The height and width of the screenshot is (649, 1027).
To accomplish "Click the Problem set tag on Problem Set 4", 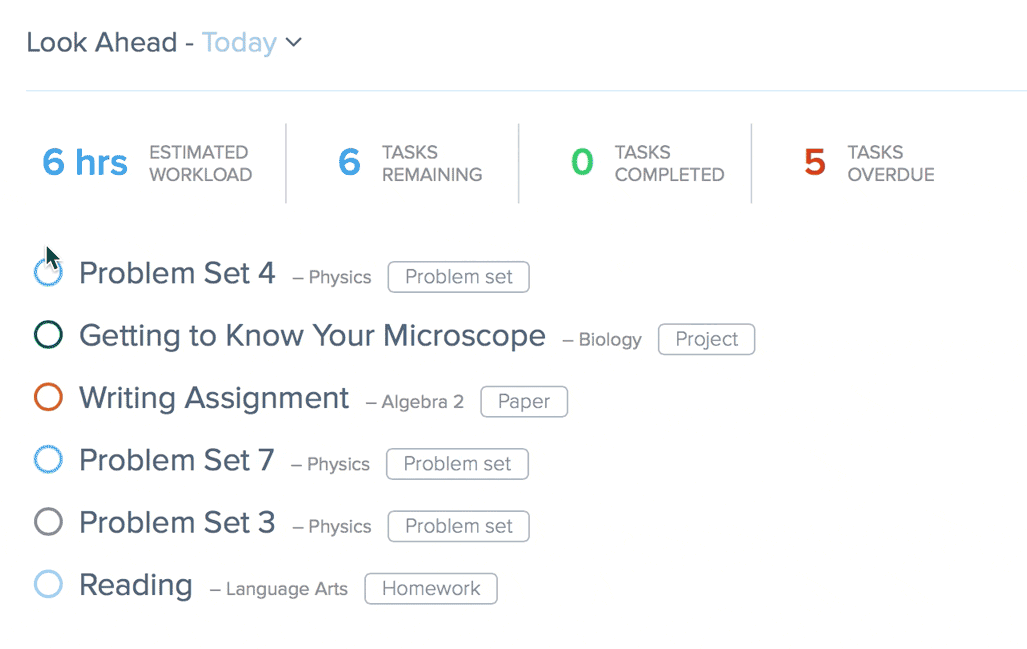I will 458,277.
